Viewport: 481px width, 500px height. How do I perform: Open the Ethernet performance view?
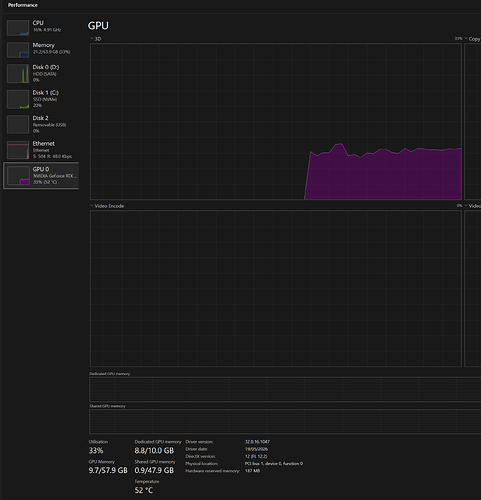41,150
